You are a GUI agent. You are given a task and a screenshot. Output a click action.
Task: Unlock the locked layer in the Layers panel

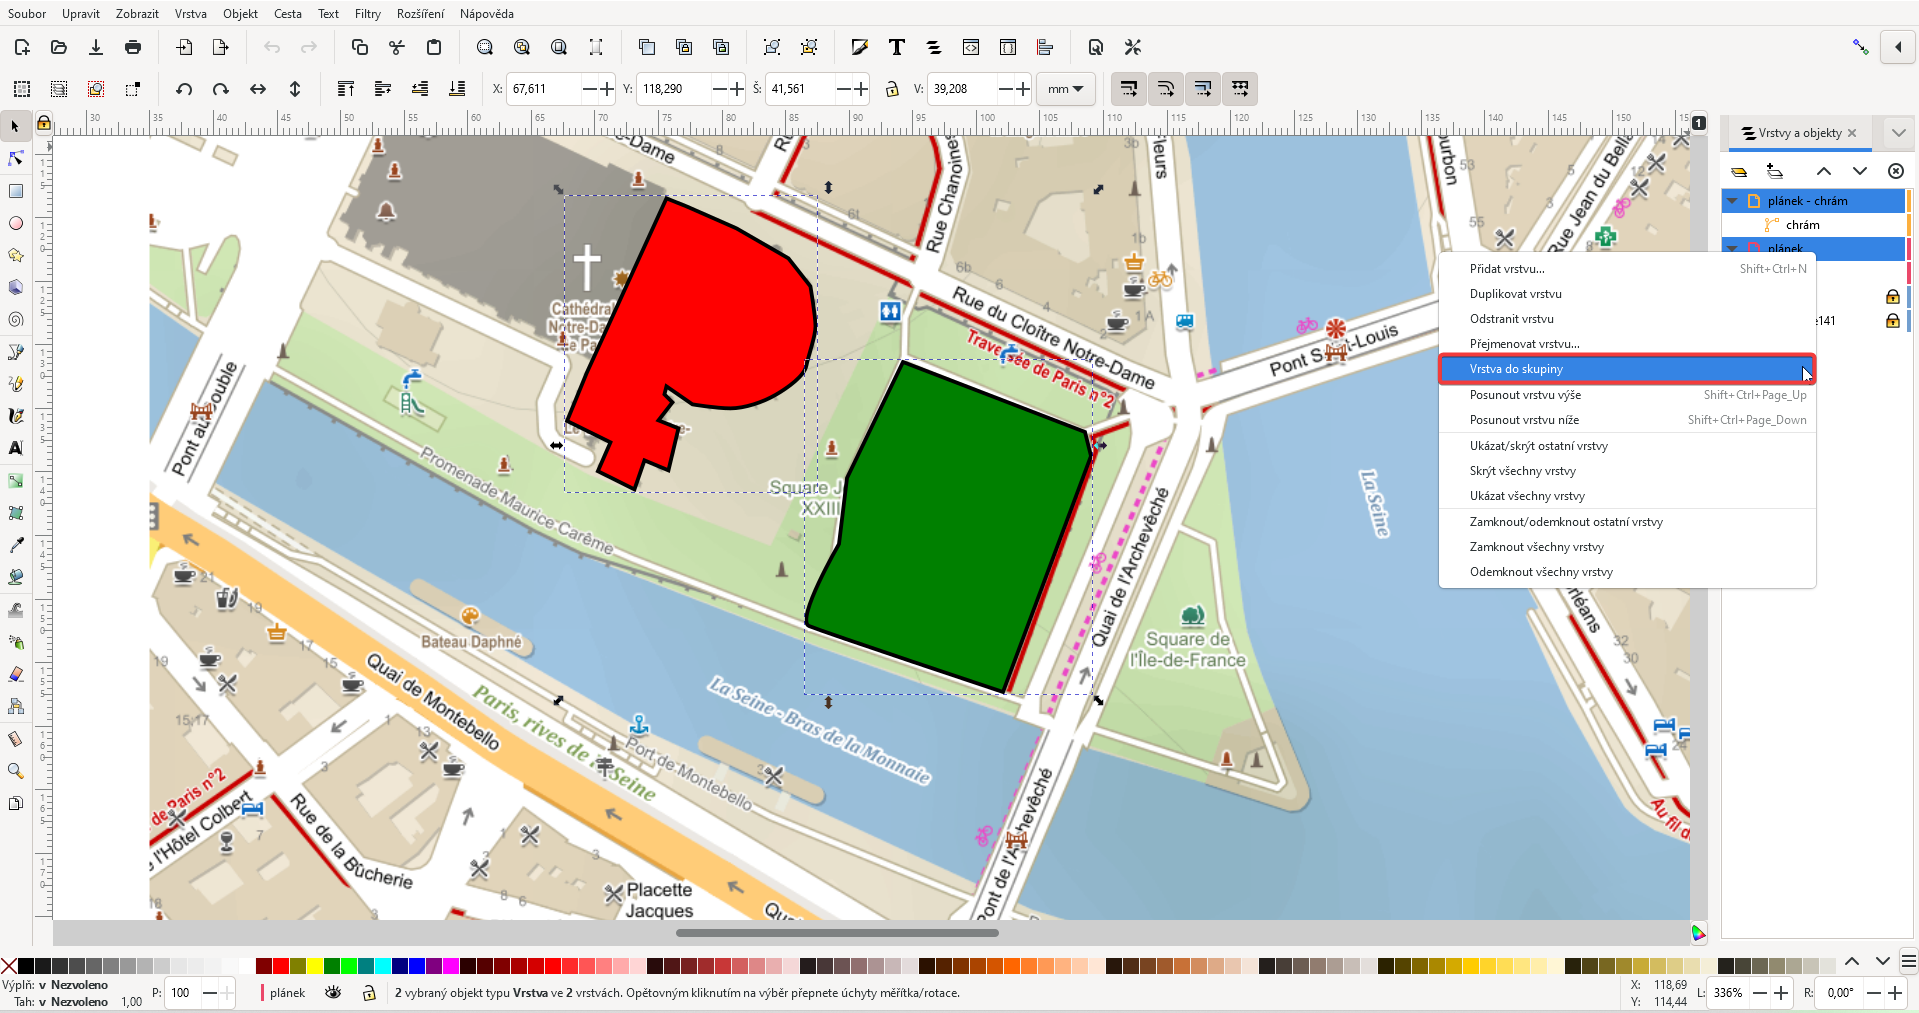(1892, 297)
